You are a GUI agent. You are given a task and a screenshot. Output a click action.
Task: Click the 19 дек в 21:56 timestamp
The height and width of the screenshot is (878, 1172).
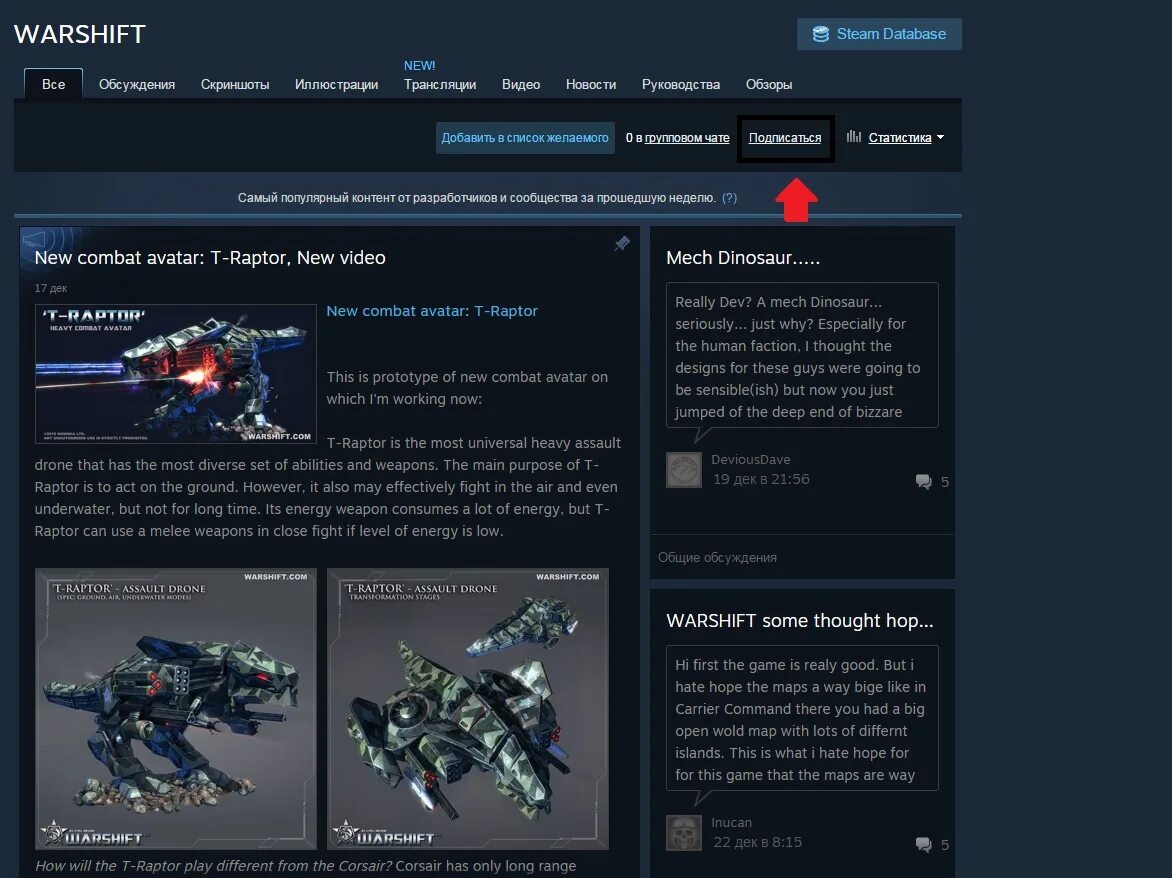761,479
